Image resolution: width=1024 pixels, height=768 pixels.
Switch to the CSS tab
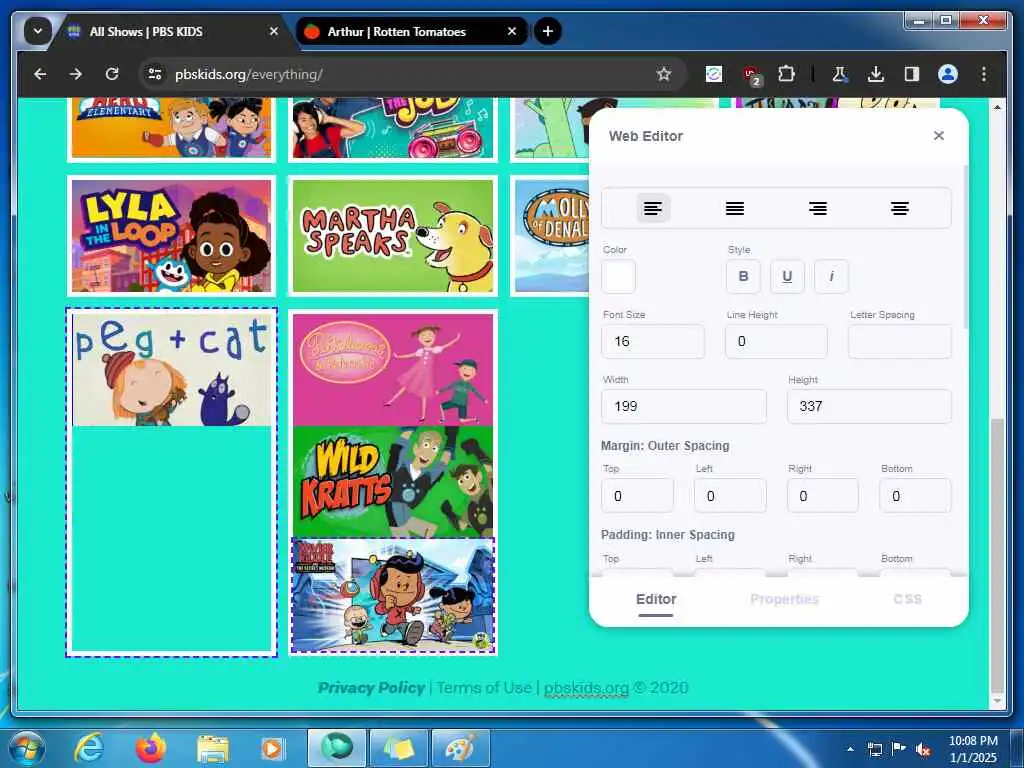(x=907, y=600)
